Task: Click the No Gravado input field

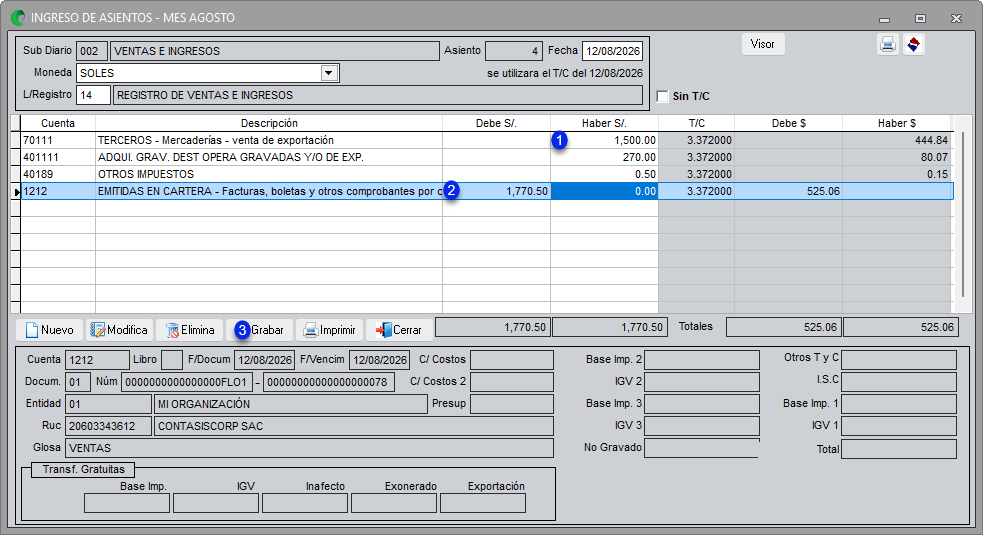Action: 702,448
